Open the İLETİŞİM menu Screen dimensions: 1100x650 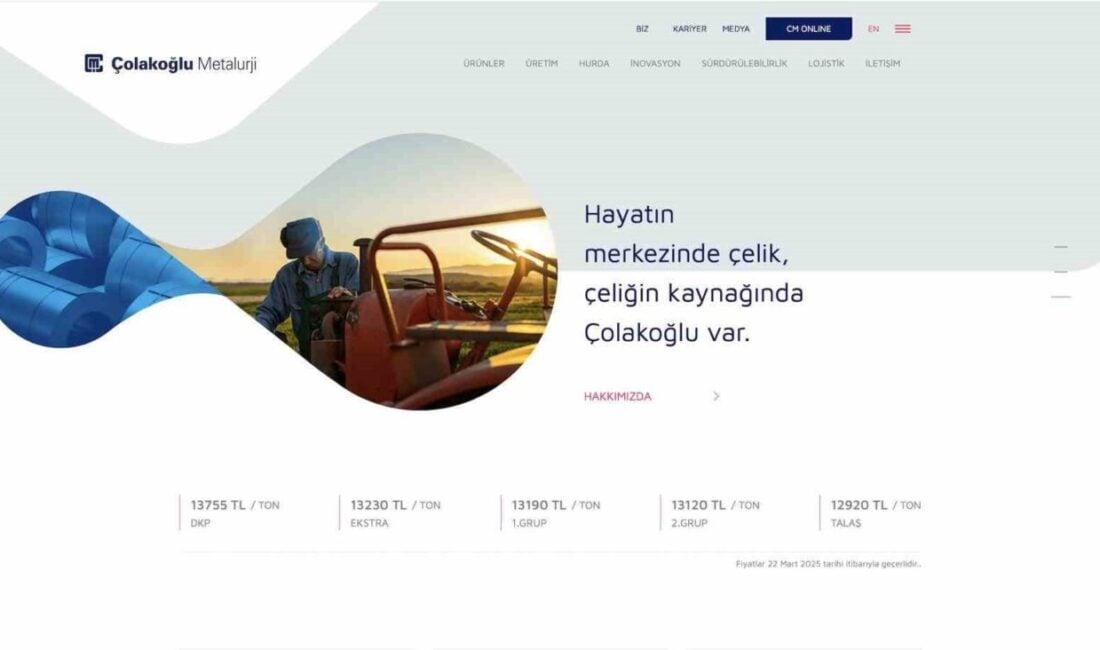tap(882, 63)
